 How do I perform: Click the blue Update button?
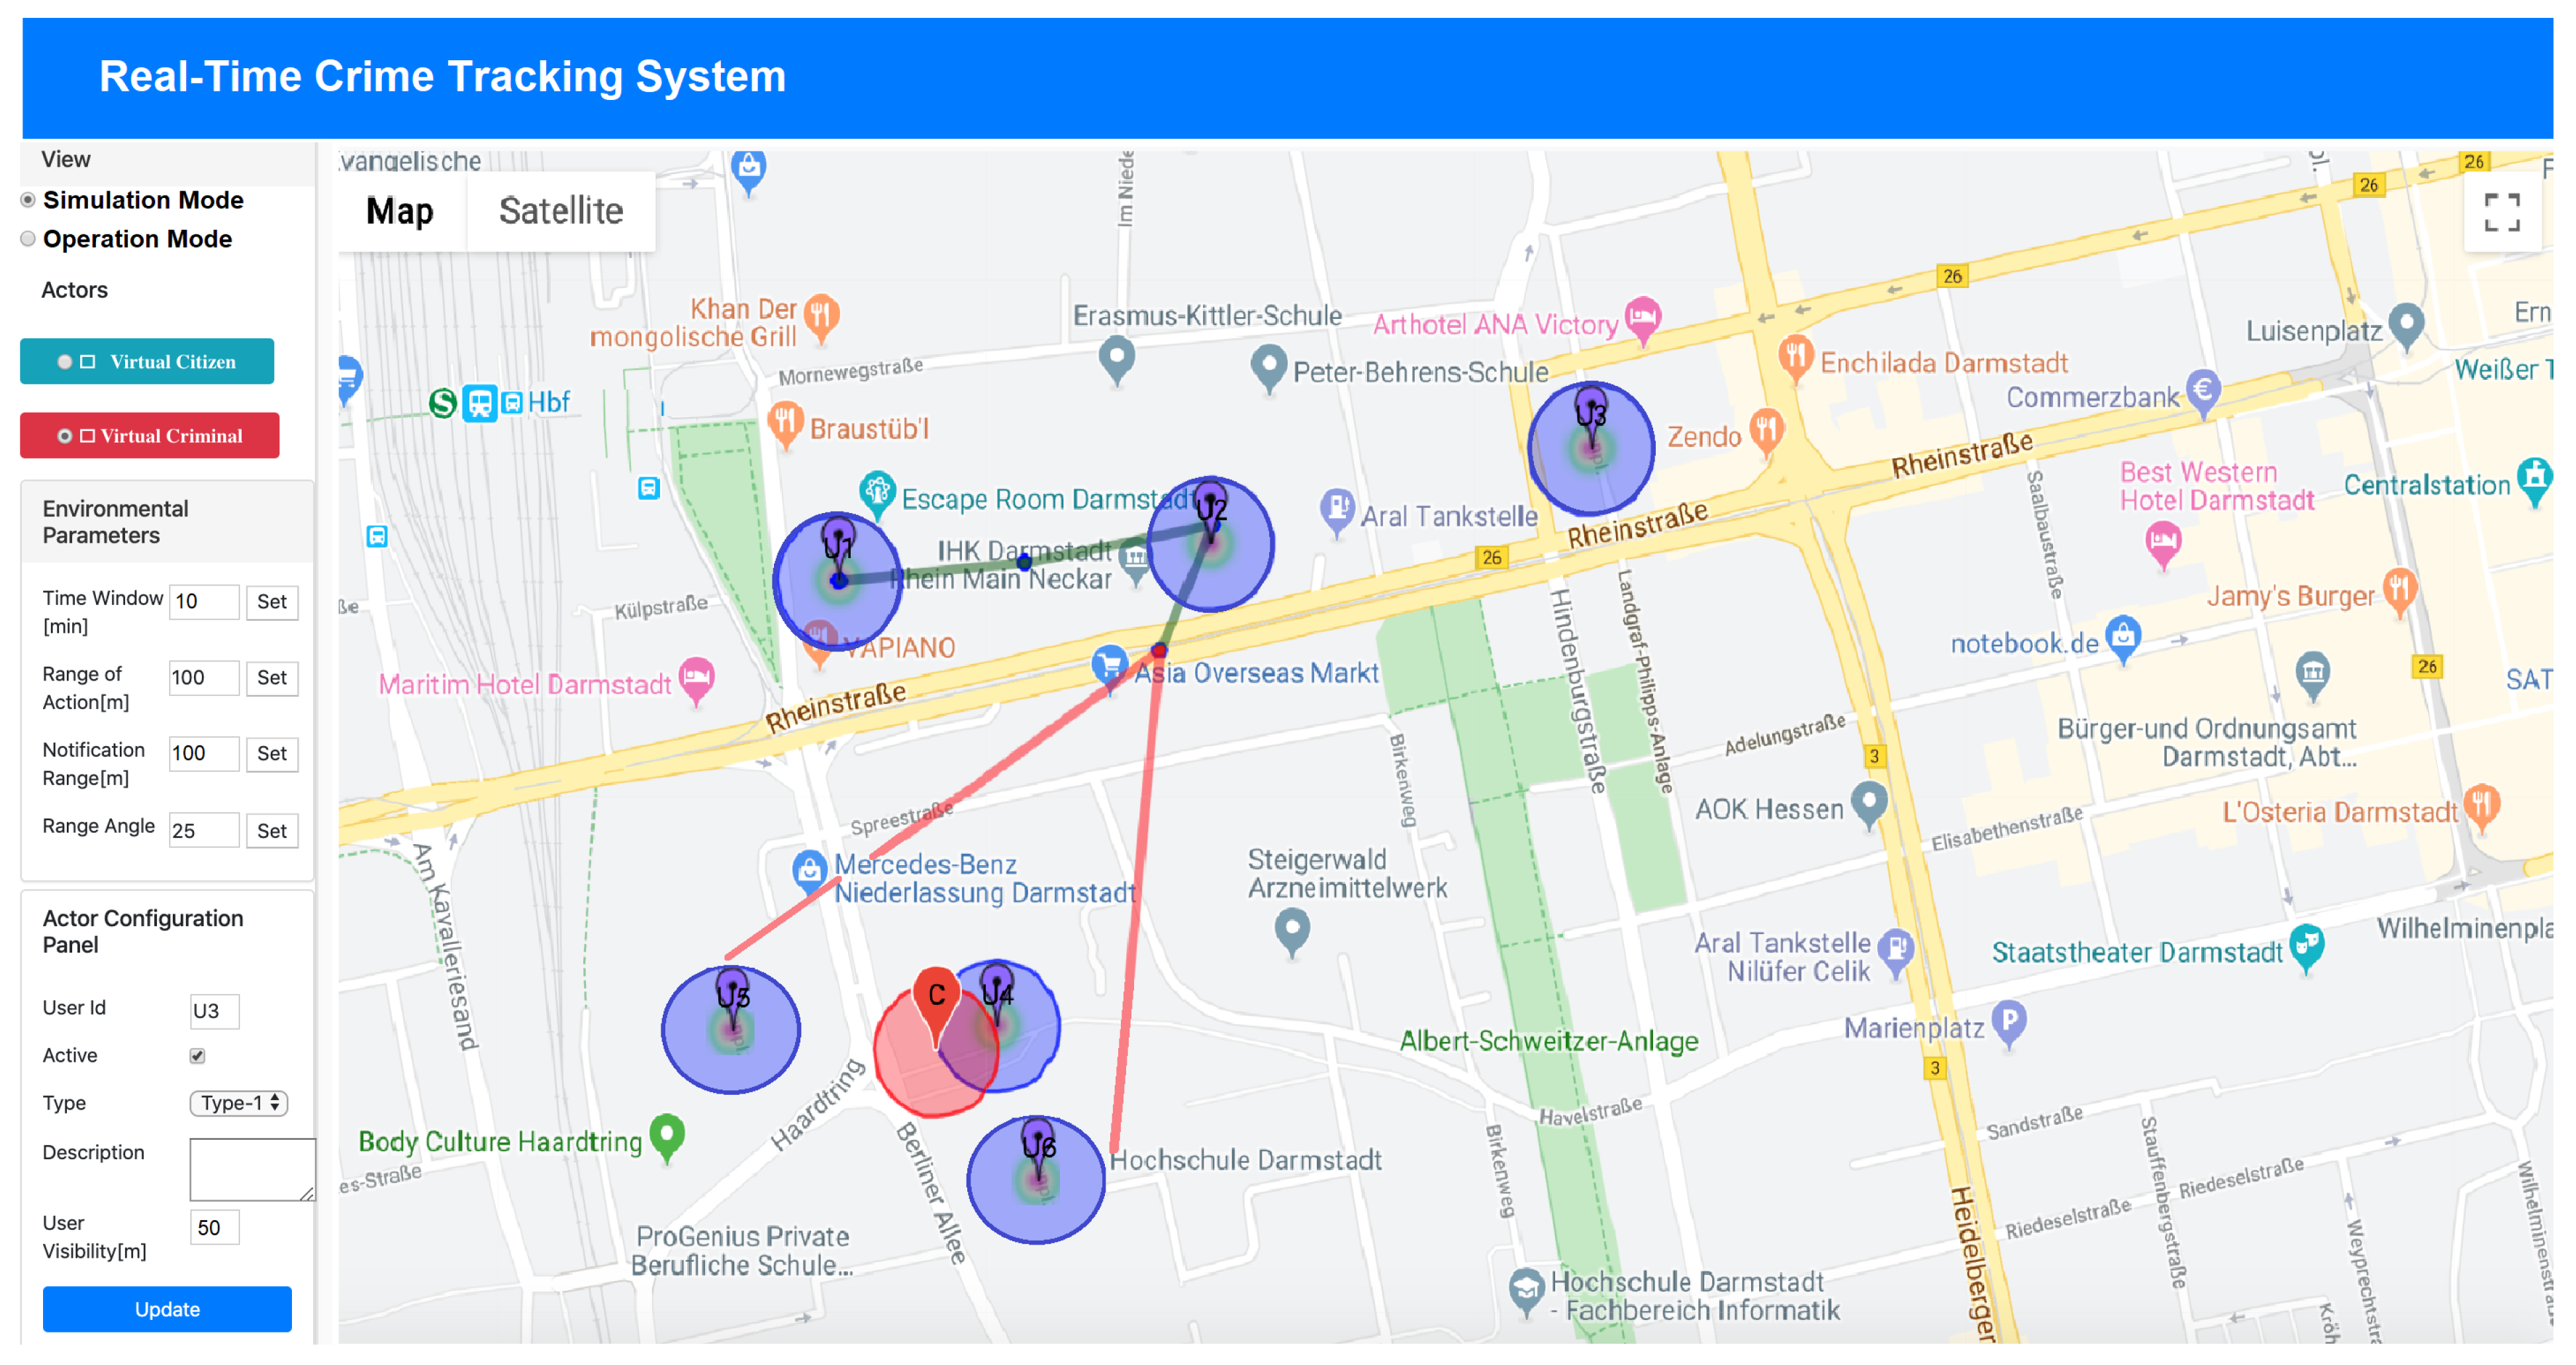coord(167,1309)
